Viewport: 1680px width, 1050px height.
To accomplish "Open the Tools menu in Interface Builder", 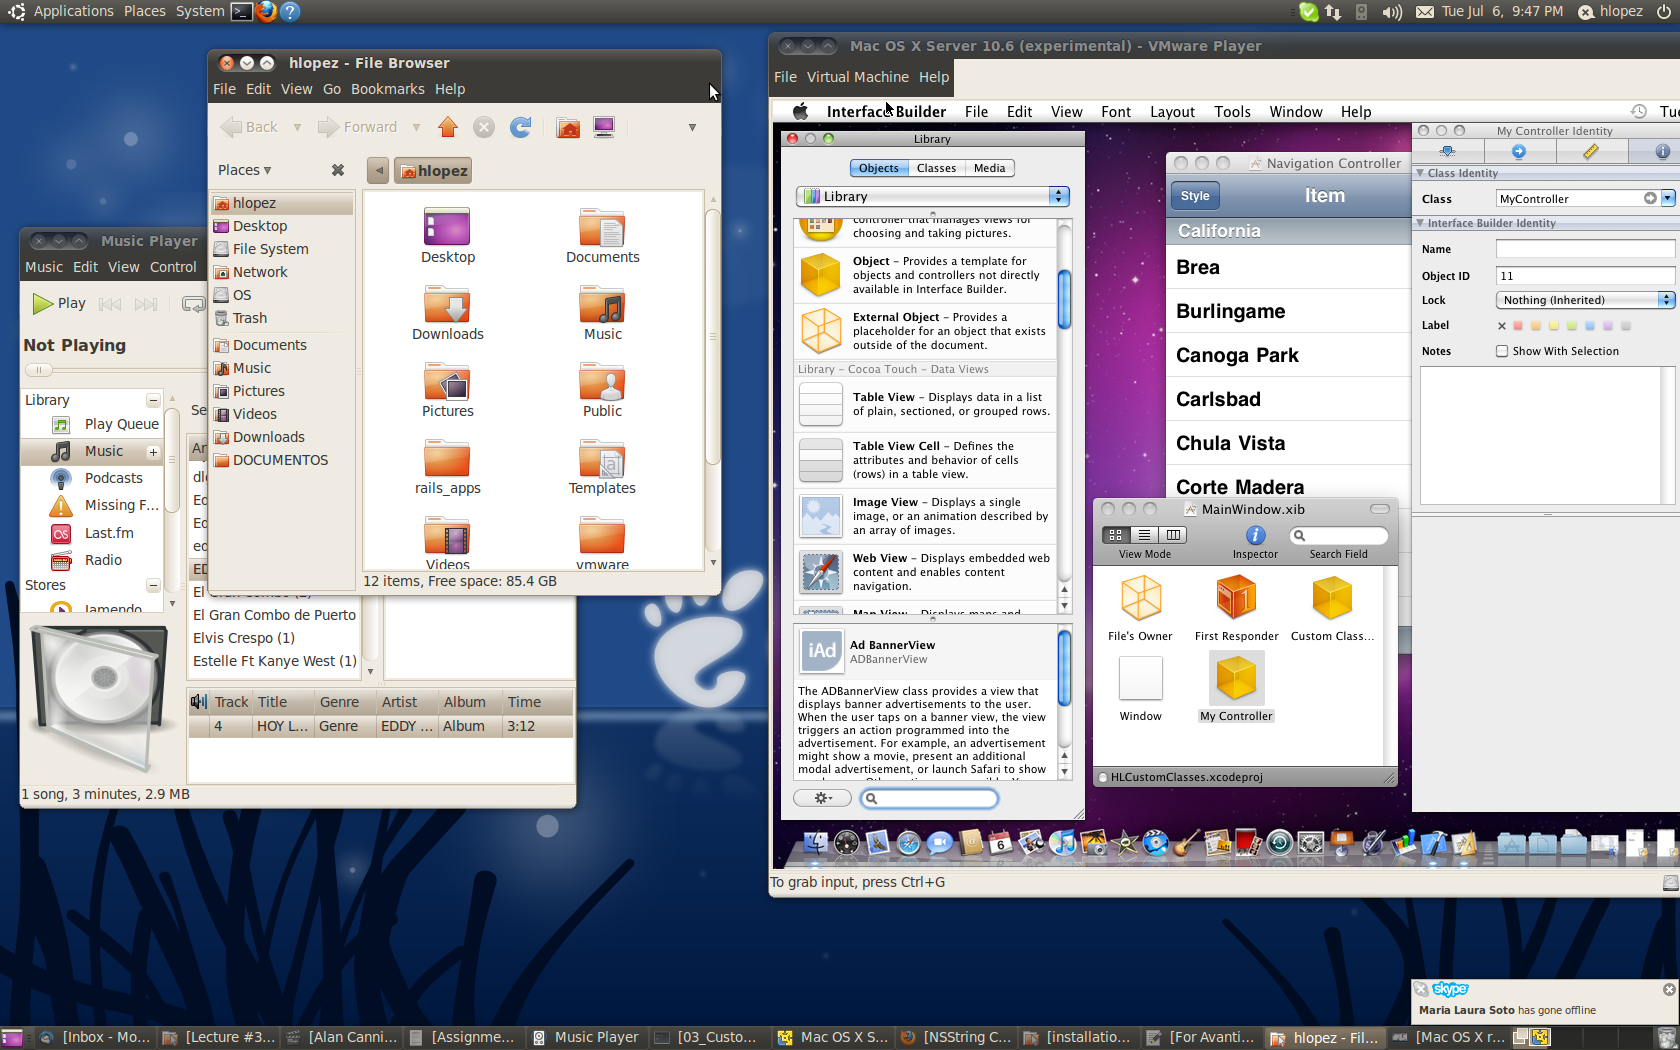I will 1232,112.
